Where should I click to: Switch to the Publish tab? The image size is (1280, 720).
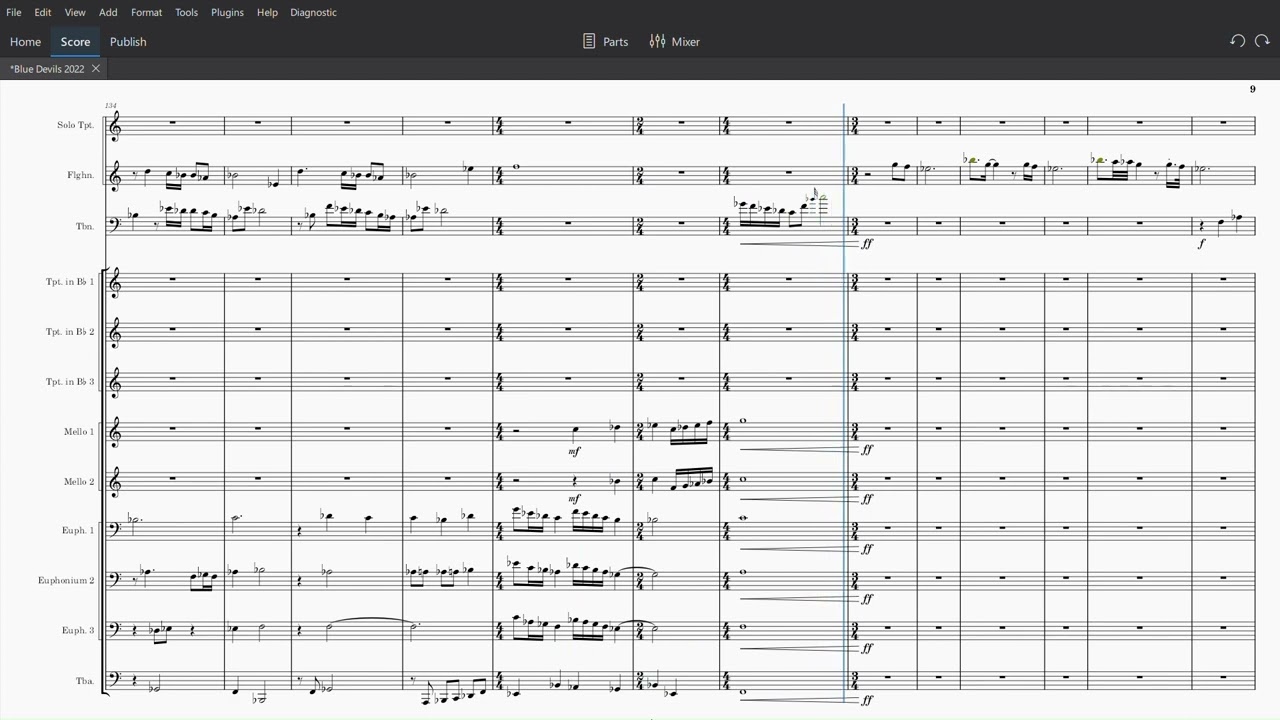point(128,42)
